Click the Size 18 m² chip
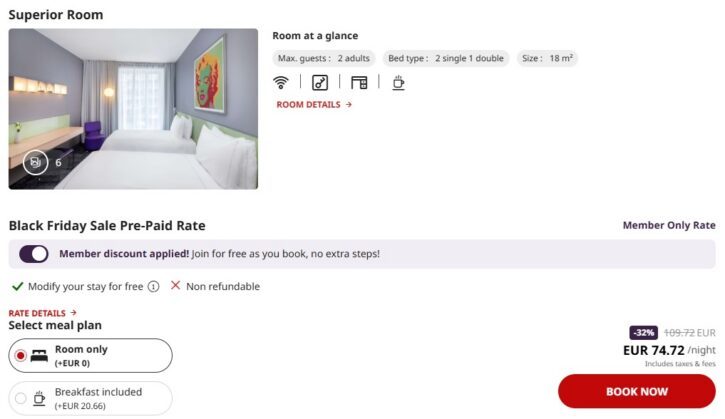Screen dimensions: 725x419 tap(547, 58)
